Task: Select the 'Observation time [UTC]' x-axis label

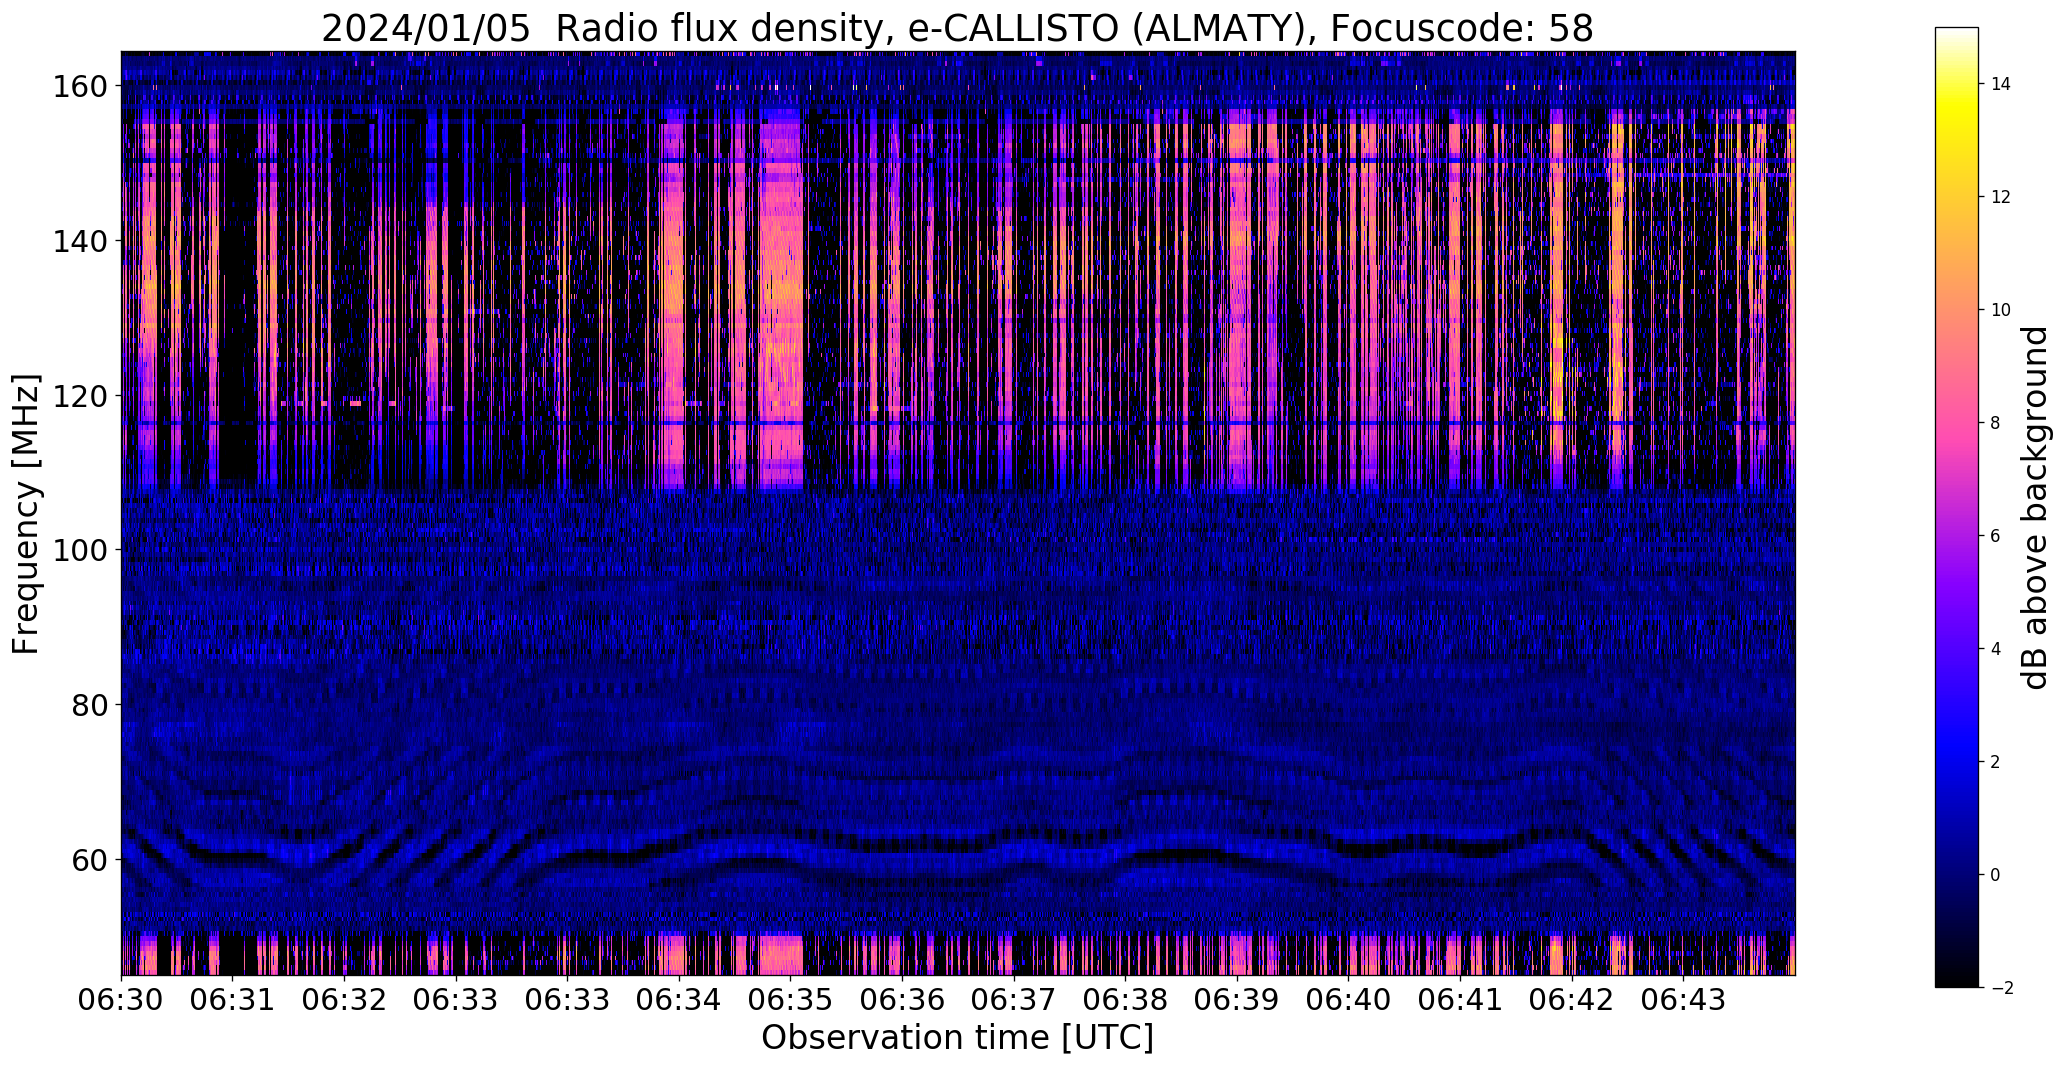Action: (957, 1038)
